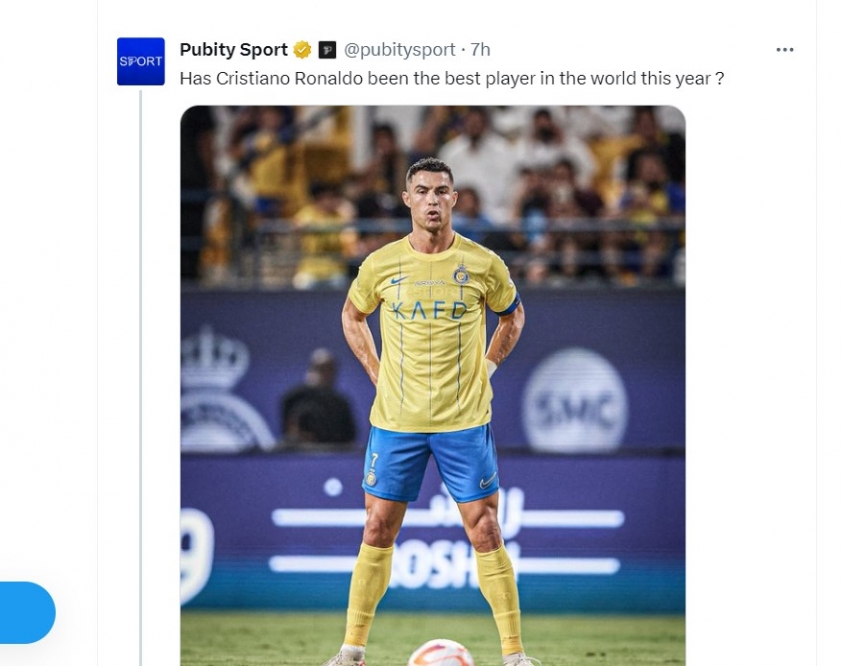Click the blue captain's armband
The height and width of the screenshot is (666, 842).
508,306
